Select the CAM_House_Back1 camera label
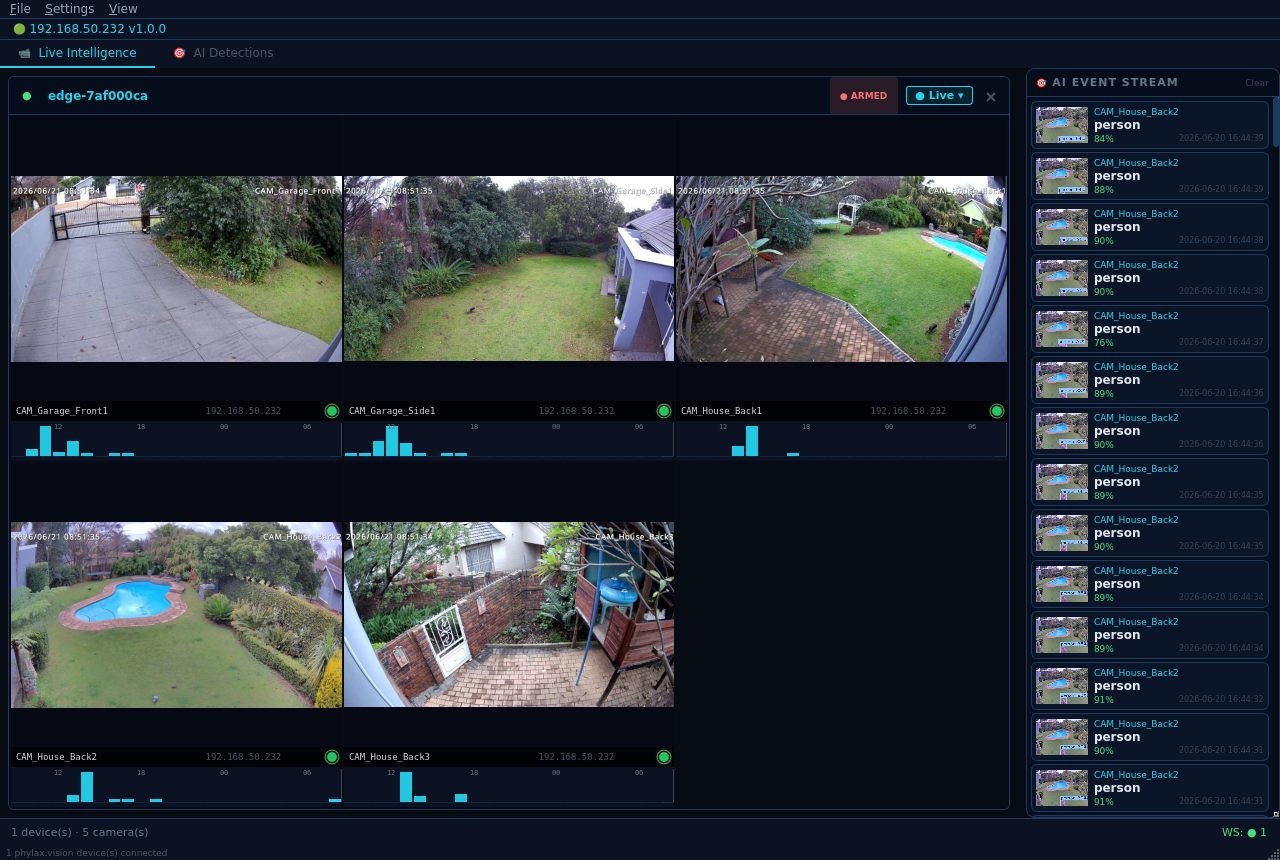This screenshot has width=1280, height=860. pyautogui.click(x=721, y=411)
